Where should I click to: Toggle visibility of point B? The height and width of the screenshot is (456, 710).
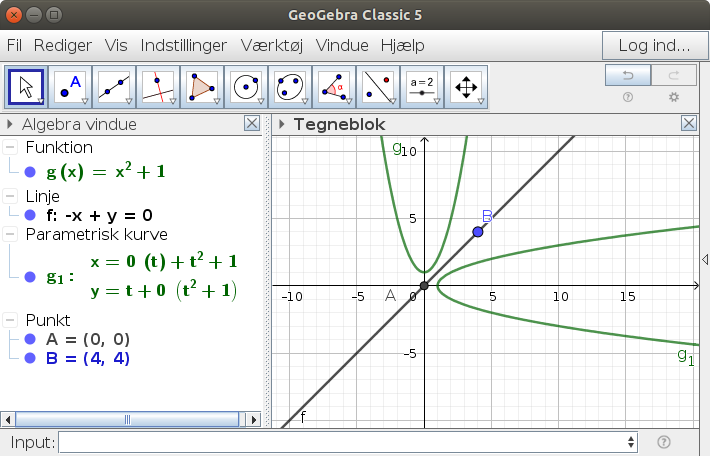pos(30,358)
